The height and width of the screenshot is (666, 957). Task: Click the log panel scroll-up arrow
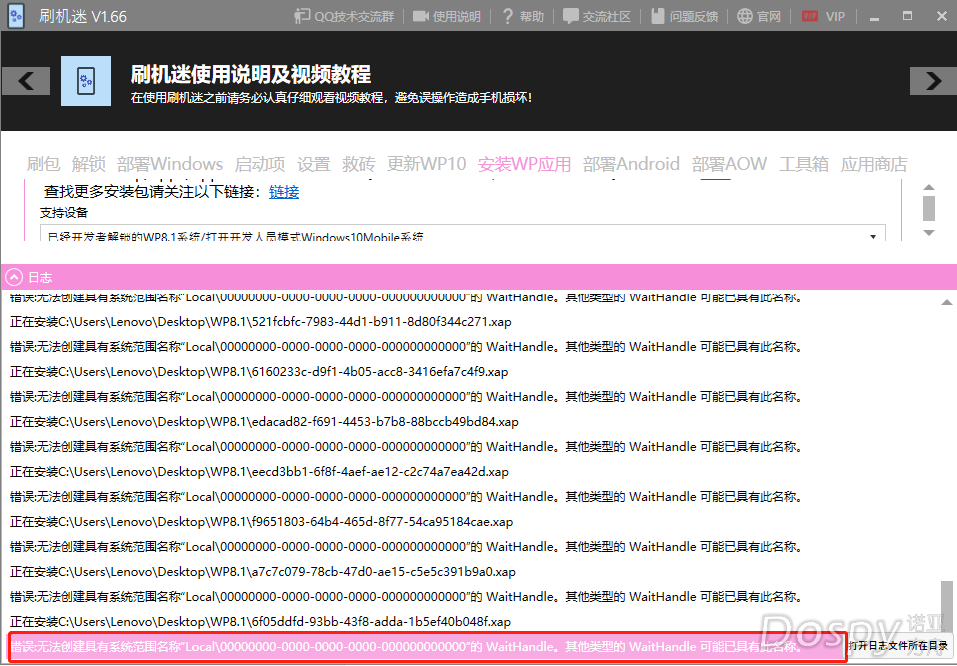point(947,302)
